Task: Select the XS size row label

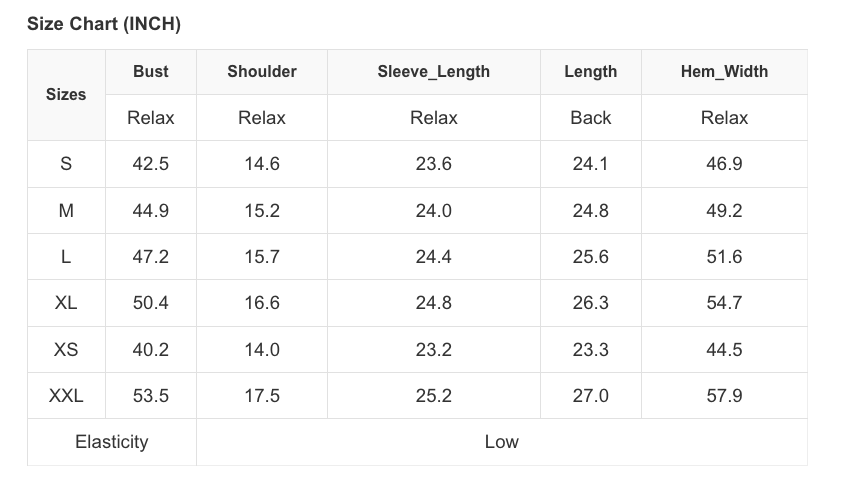Action: pyautogui.click(x=66, y=350)
